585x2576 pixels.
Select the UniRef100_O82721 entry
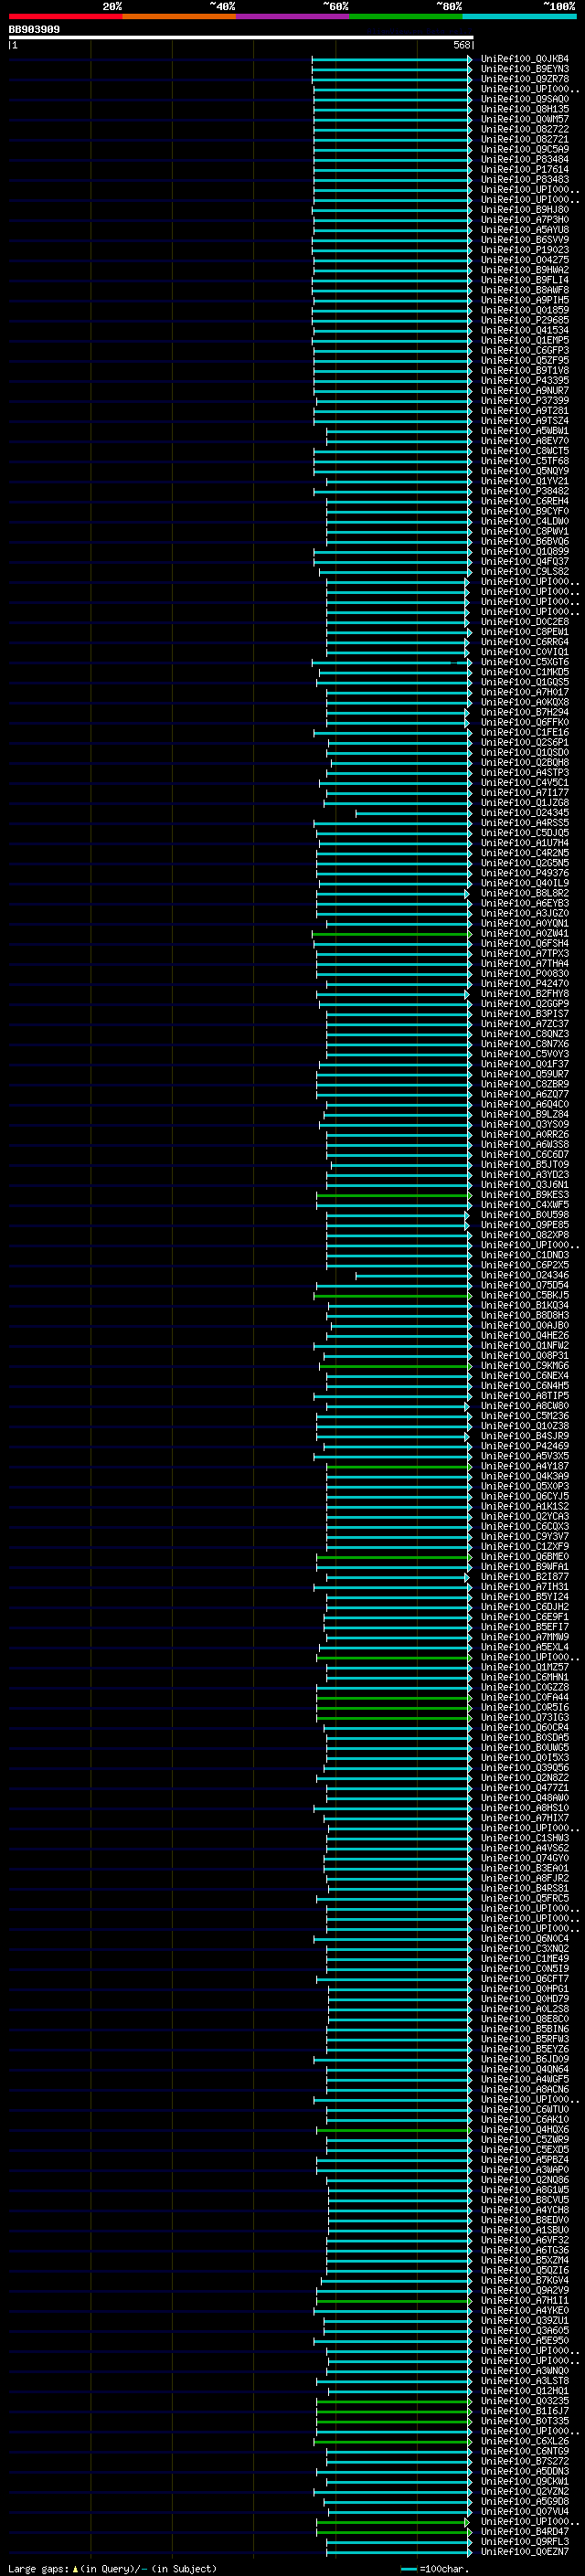525,139
